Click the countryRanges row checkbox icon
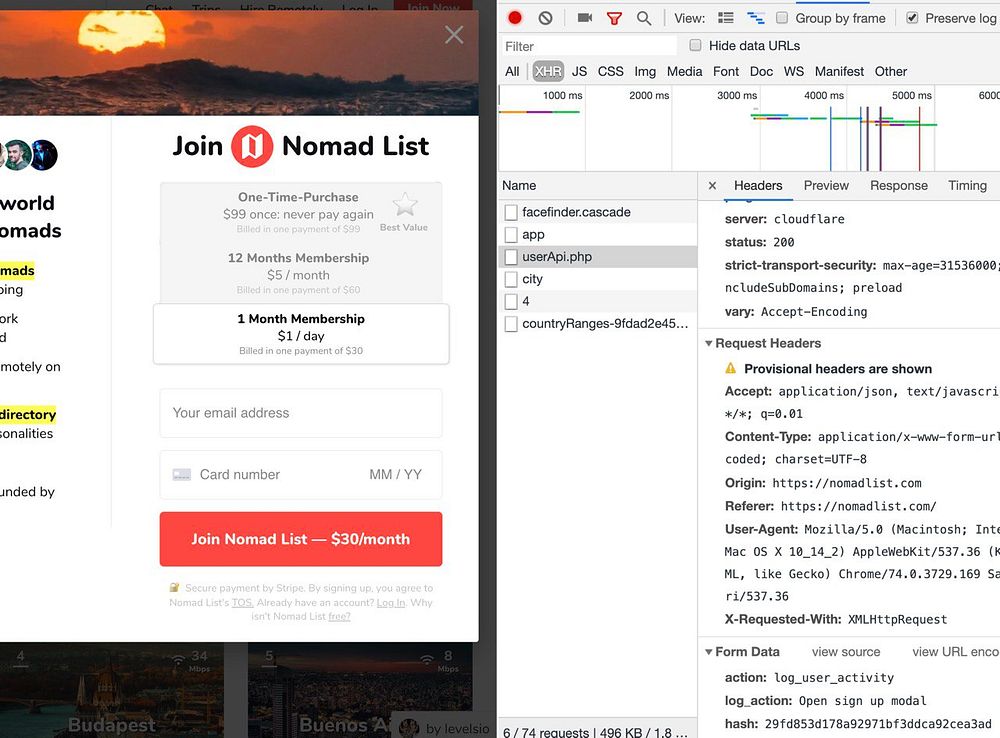This screenshot has width=1000, height=738. click(x=511, y=324)
